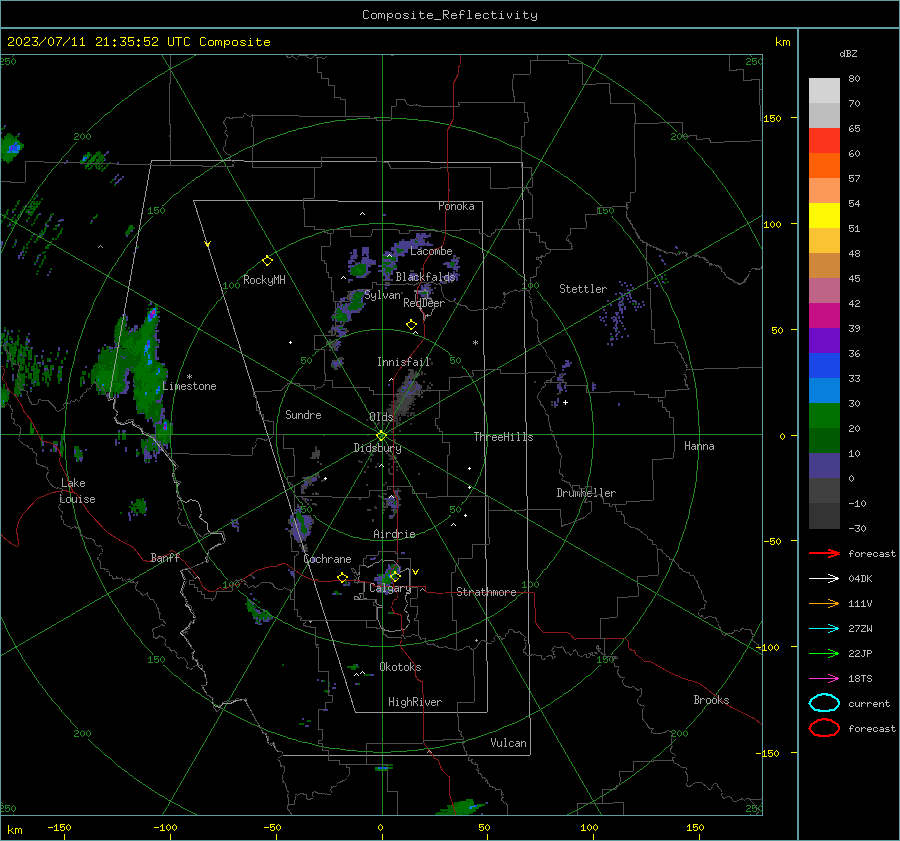Click the yellow diamond marker below Cochrane

[343, 578]
